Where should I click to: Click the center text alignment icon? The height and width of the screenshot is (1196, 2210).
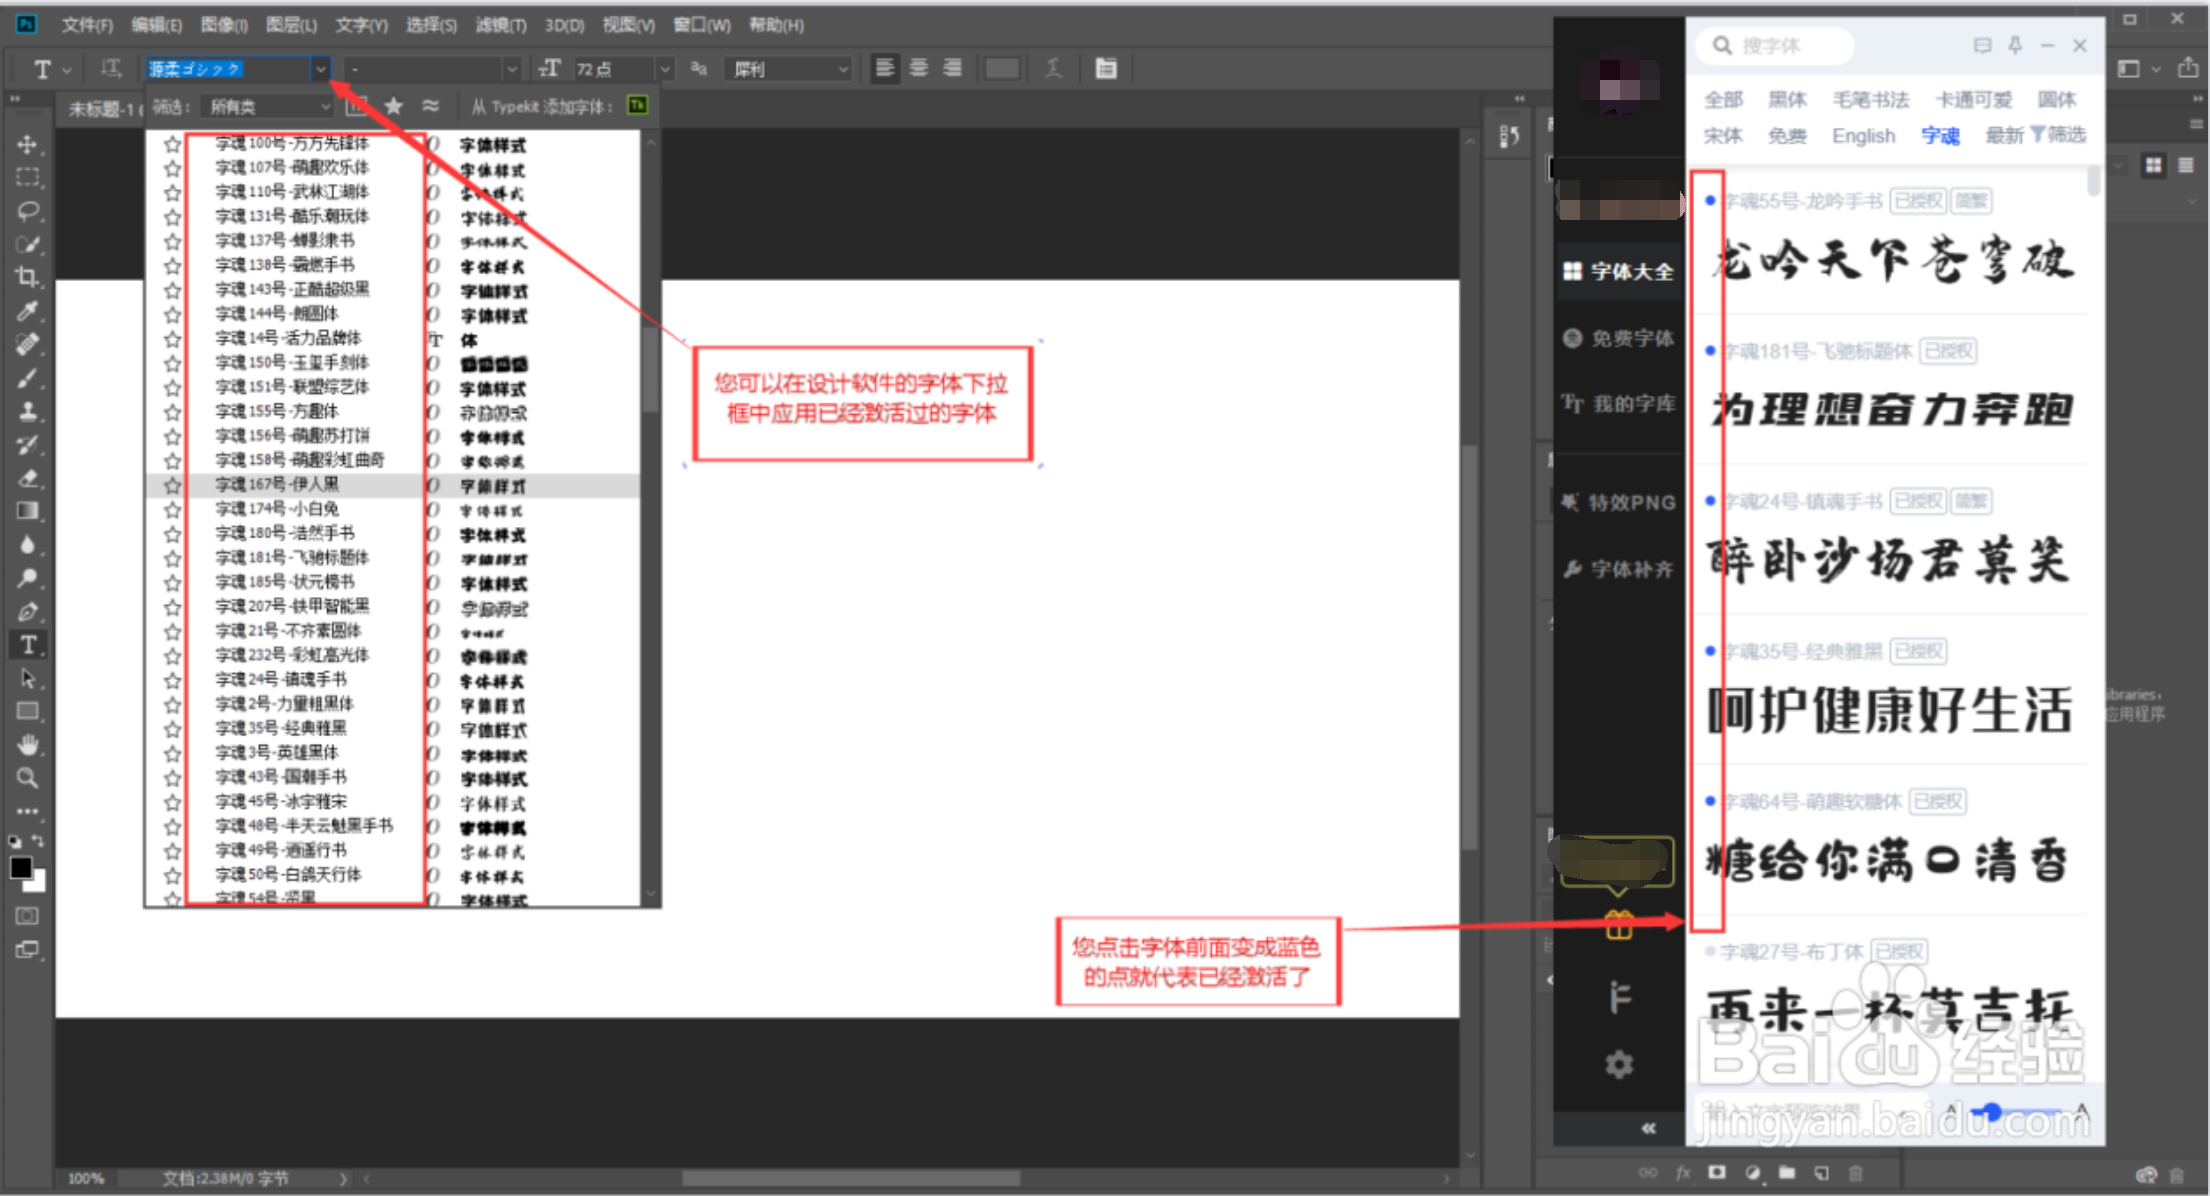pos(919,68)
